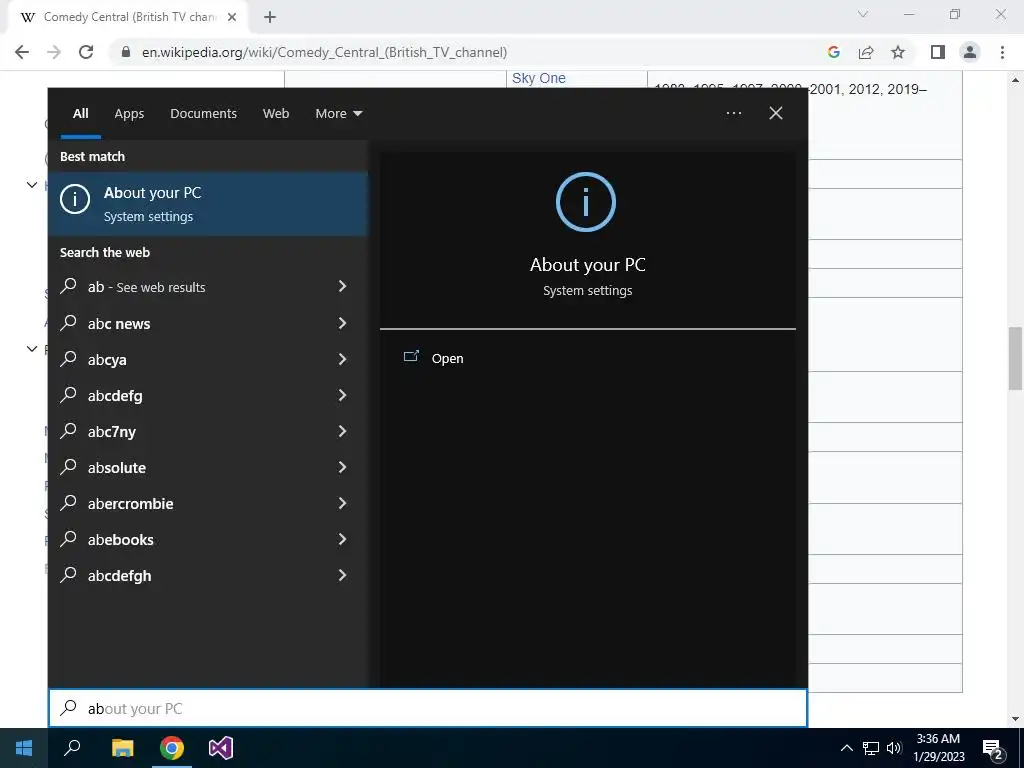Click the Sky One link
Screen dimensions: 1024x768
click(x=539, y=78)
